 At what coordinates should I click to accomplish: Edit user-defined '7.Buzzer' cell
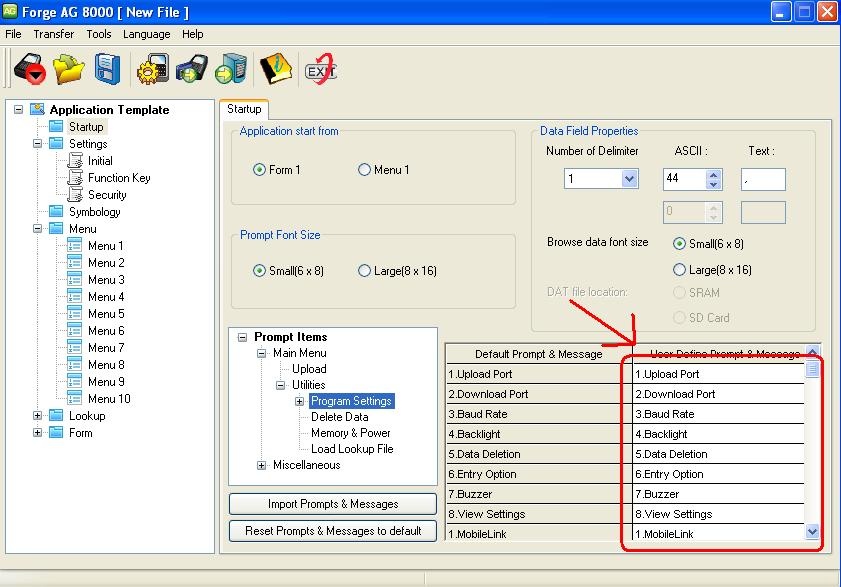pyautogui.click(x=719, y=494)
